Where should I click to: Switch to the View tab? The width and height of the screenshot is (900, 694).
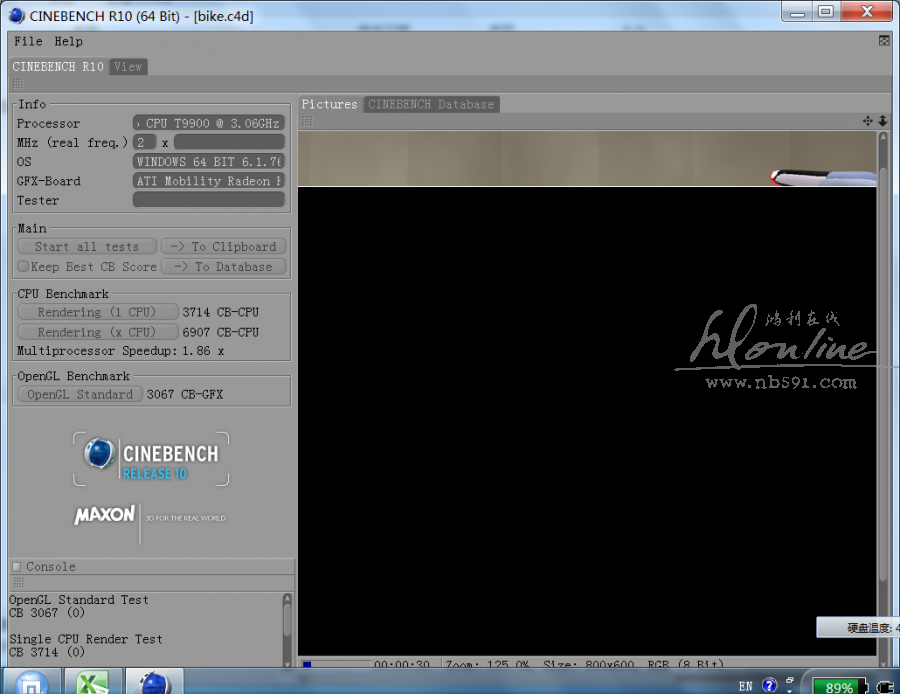128,66
